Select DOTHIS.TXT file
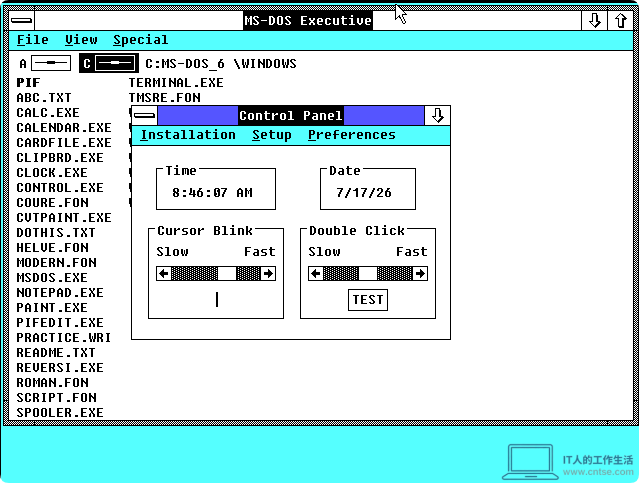Viewport: 639px width, 483px height. 56,233
